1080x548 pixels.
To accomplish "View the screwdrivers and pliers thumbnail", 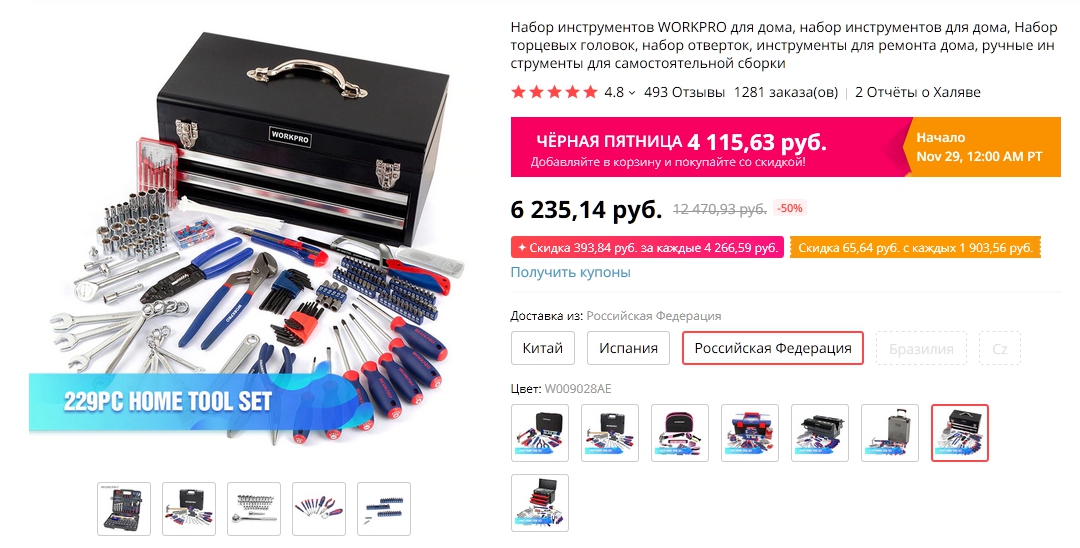I will click(319, 509).
